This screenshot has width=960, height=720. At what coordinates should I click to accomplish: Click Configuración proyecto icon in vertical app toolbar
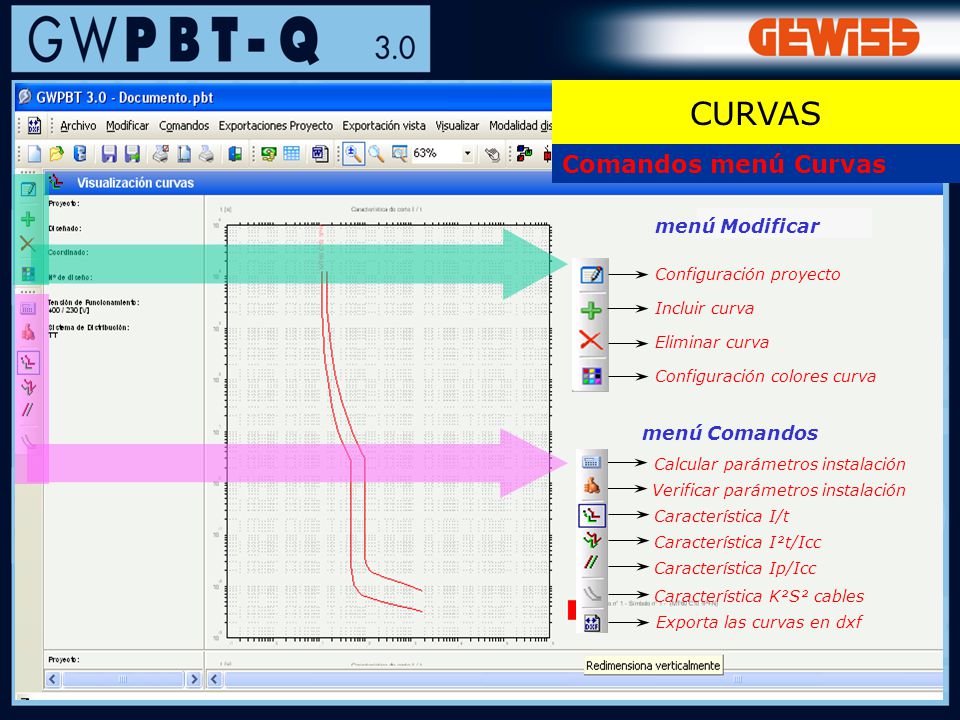(28, 189)
